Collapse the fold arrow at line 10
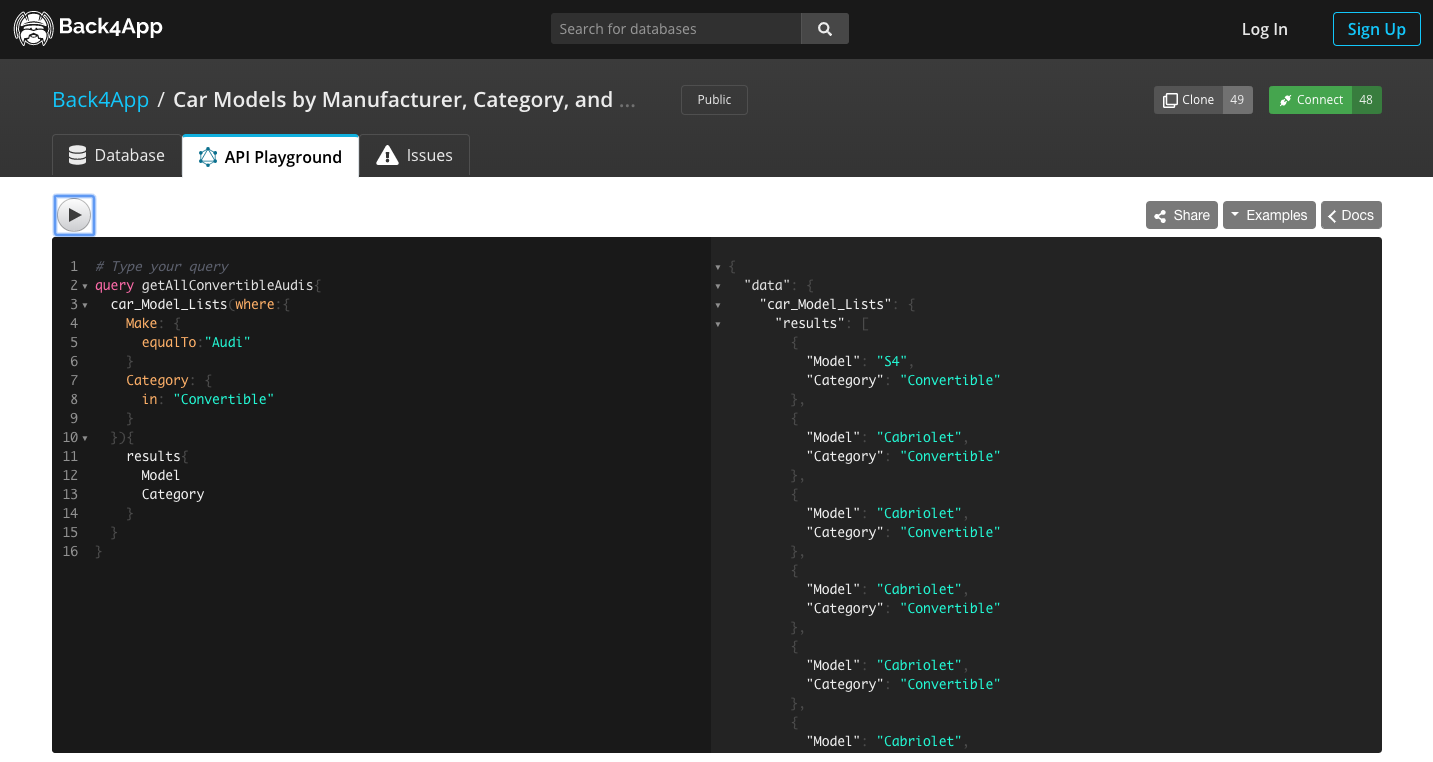Viewport: 1433px width, 762px height. click(x=85, y=438)
